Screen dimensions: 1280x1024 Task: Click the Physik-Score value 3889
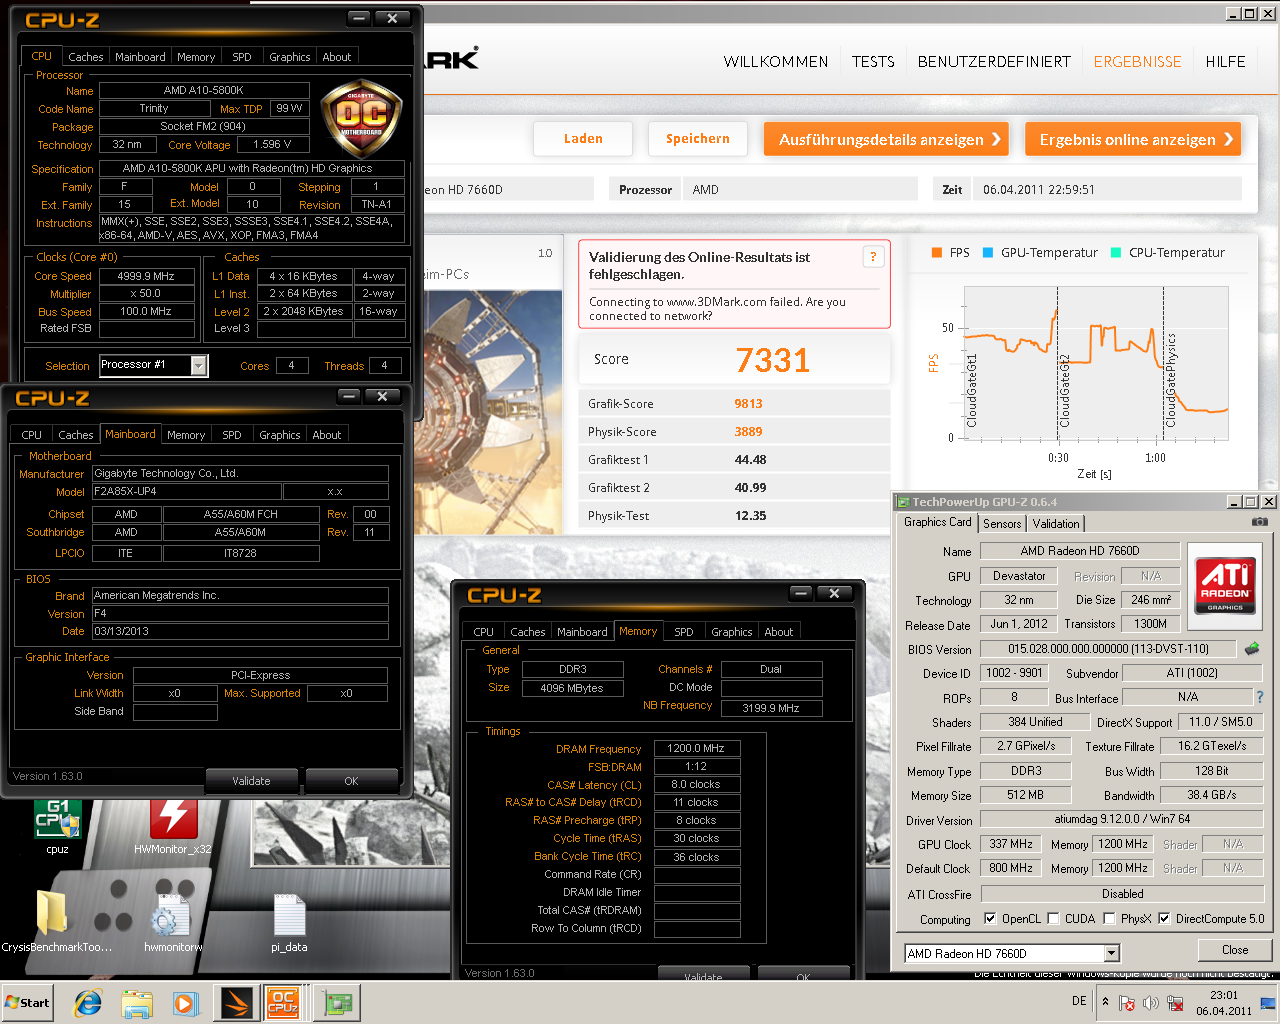pyautogui.click(x=748, y=432)
